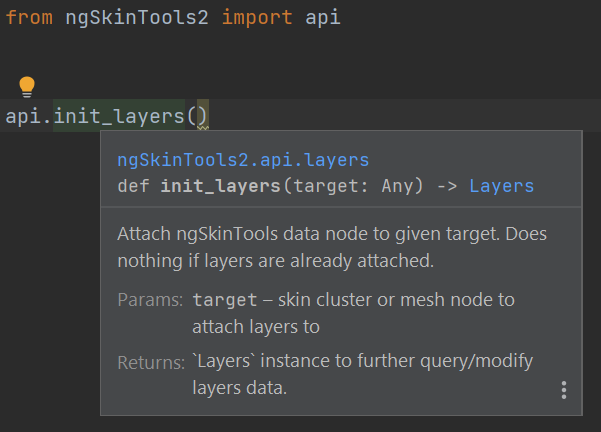Screen dimensions: 601x432
Task: Click the 'Params:' label in popup
Action: point(150,300)
